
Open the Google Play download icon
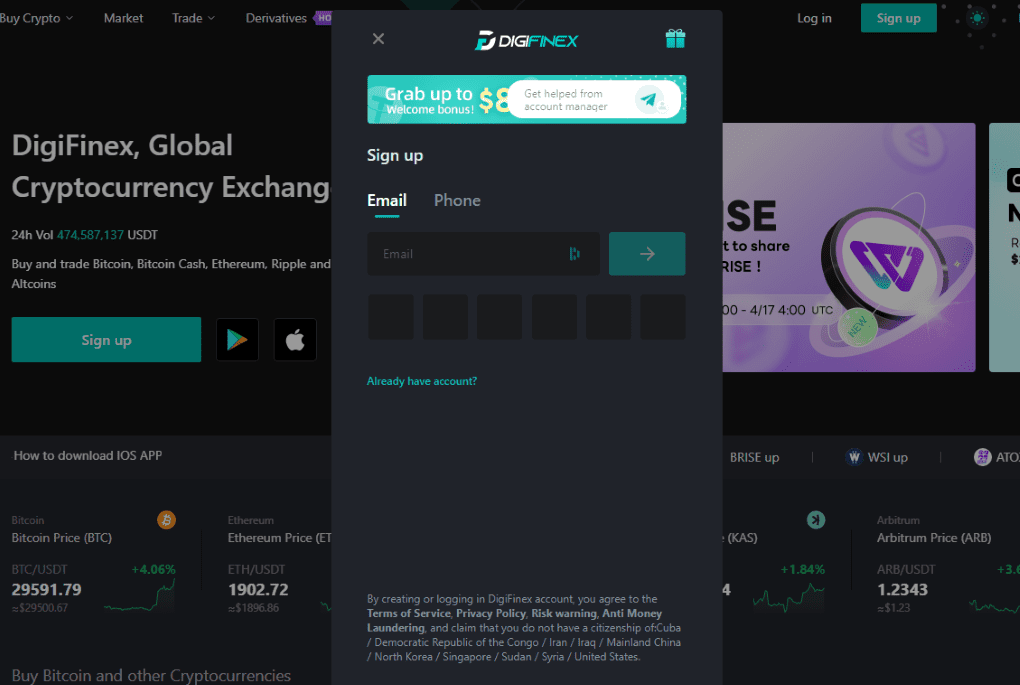(237, 340)
